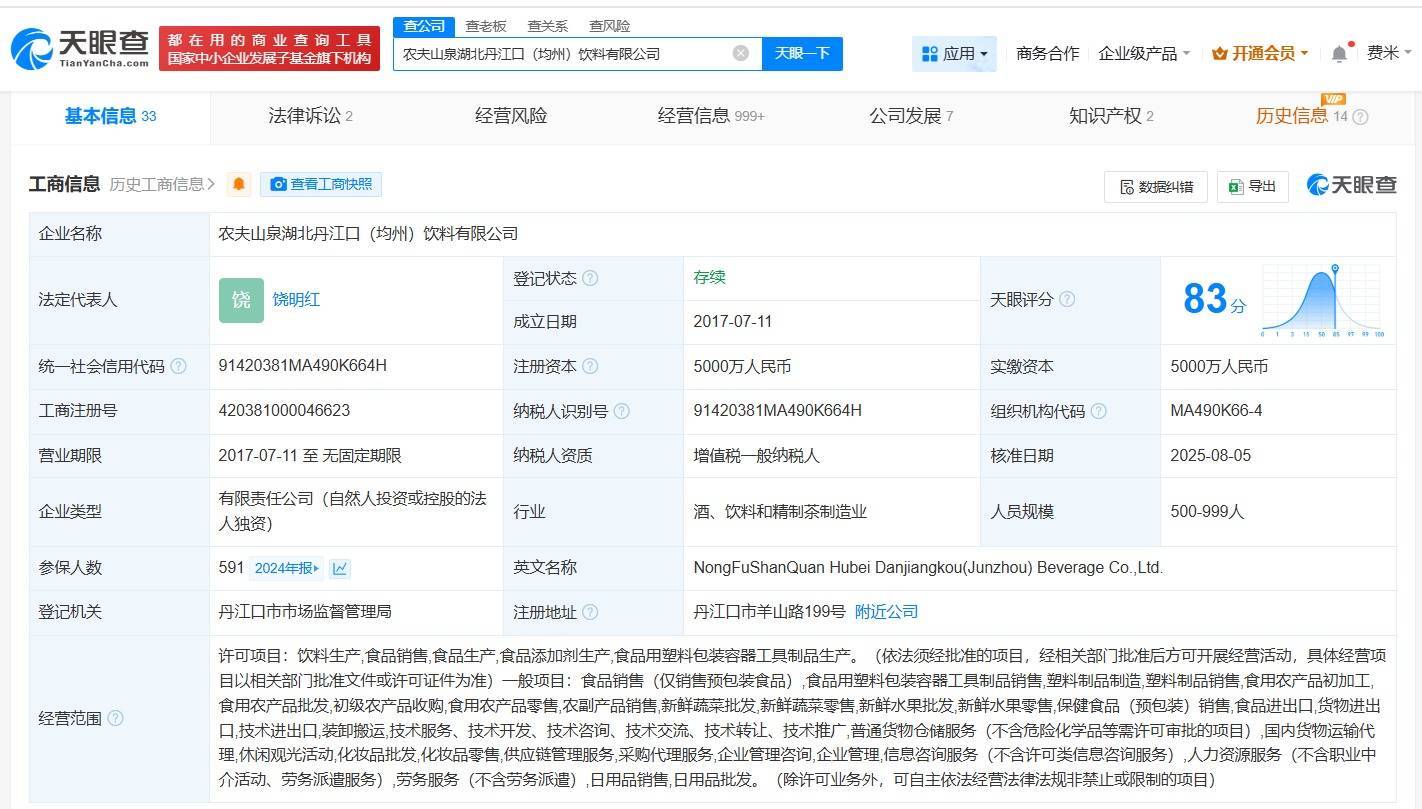
Task: Click the credit code 91420381MA490K664H in 统一社会信用代码 row
Action: [303, 366]
